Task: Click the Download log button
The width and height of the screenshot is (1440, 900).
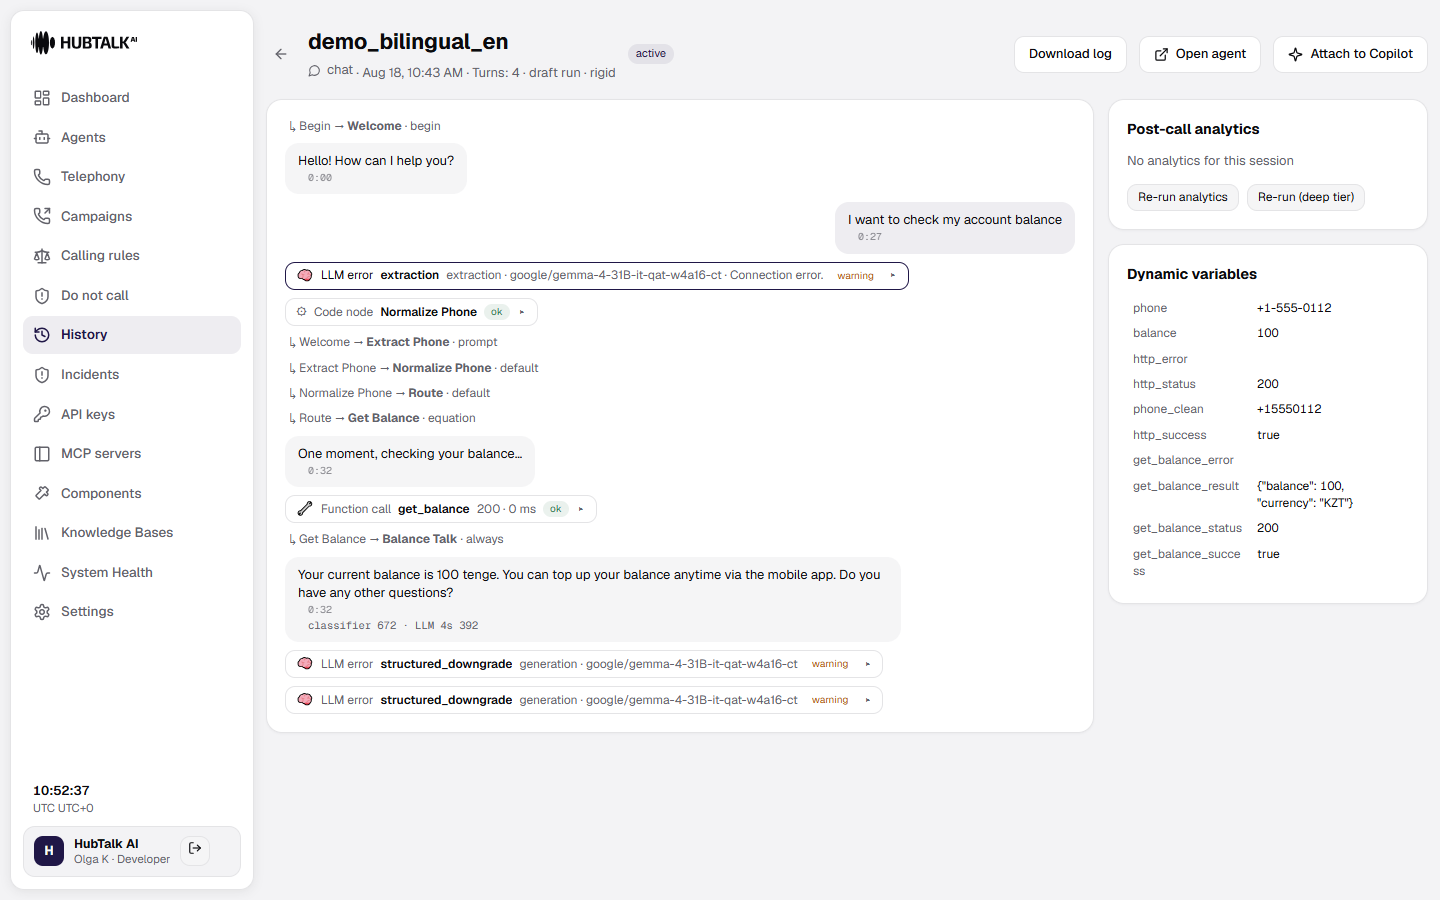Action: tap(1070, 54)
